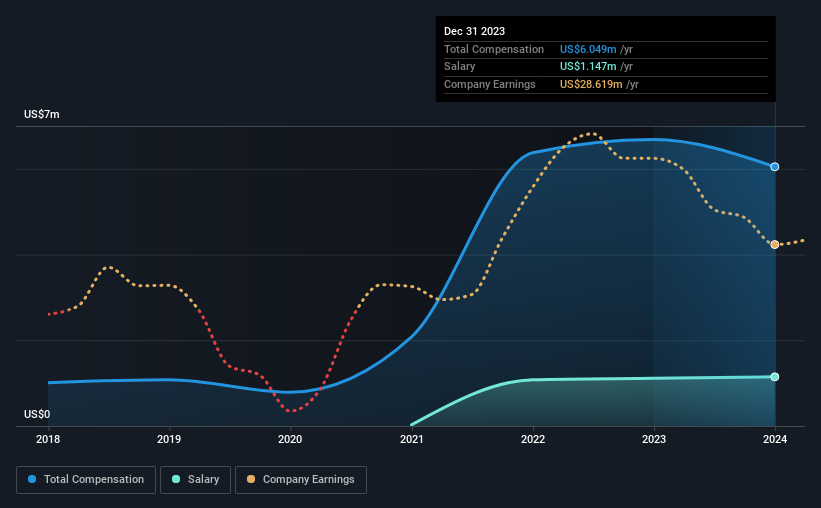Toggle the Total Compensation legend button
Viewport: 821px width, 508px height.
pos(86,480)
